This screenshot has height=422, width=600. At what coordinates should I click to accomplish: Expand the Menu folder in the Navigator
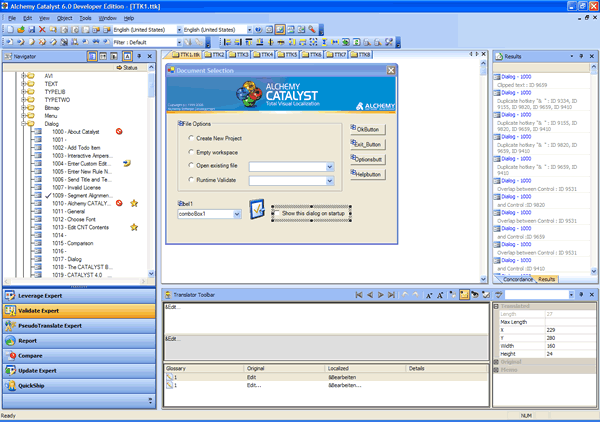point(23,116)
